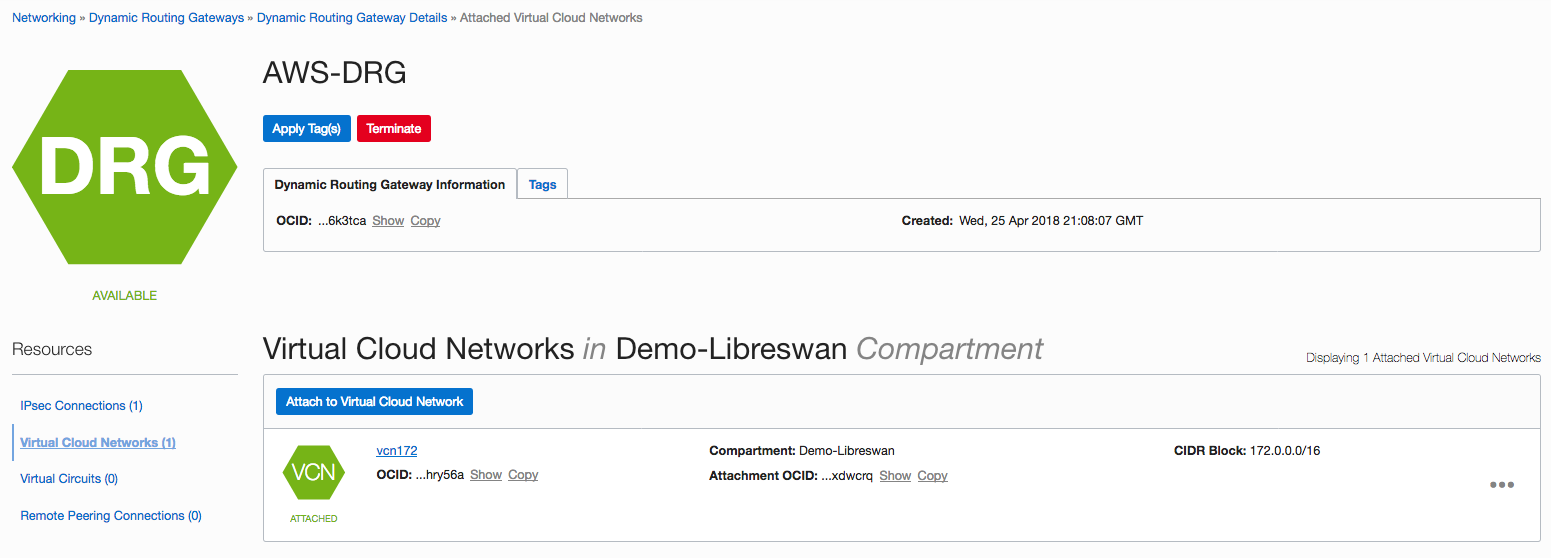The image size is (1551, 558).
Task: Click the AWS-DRG title text
Action: coord(334,73)
